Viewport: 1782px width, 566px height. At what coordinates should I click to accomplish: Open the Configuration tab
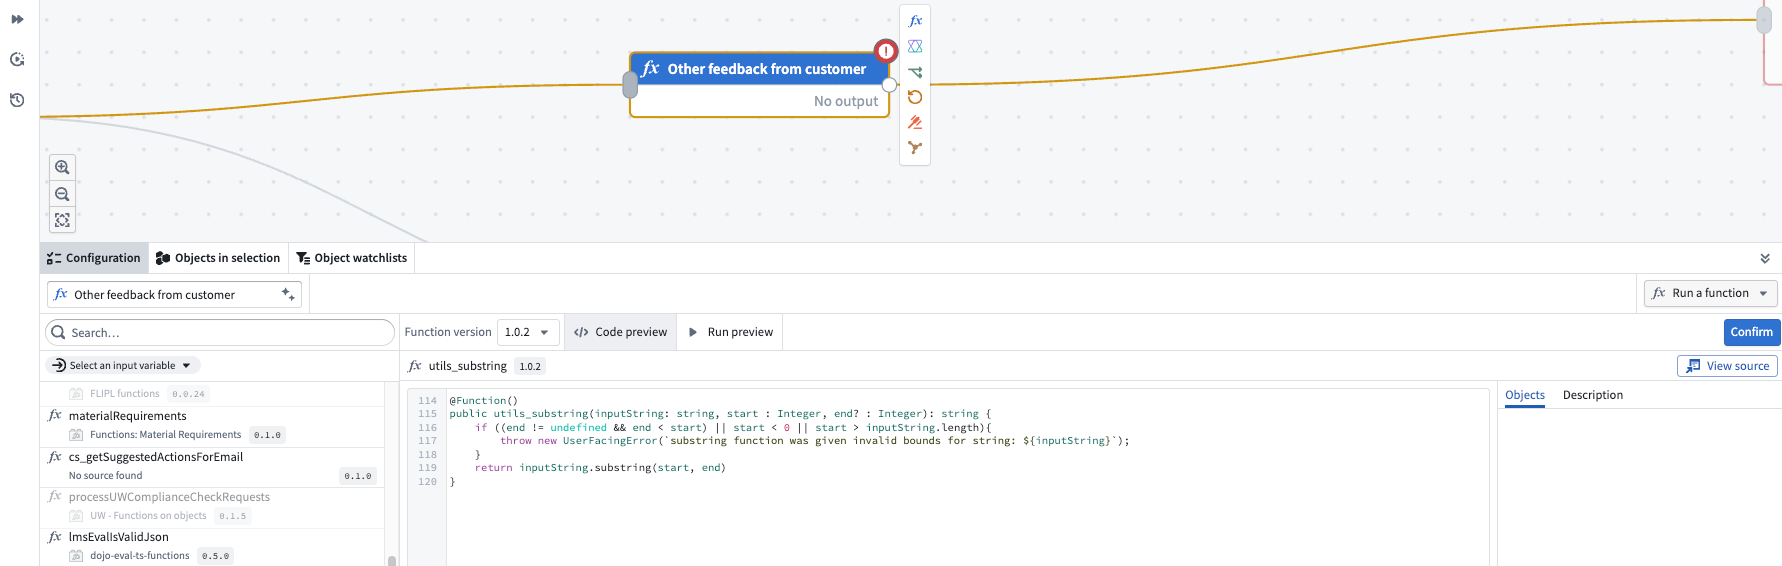point(94,258)
